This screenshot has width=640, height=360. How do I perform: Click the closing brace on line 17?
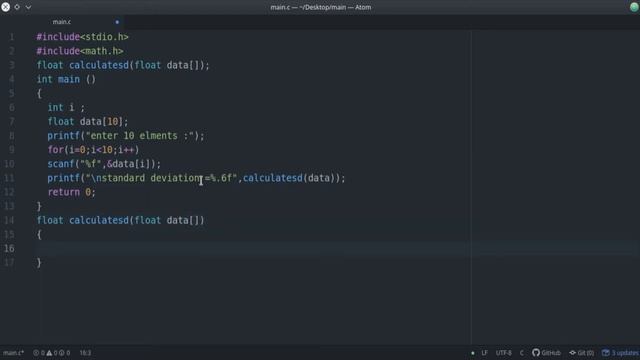(x=39, y=263)
